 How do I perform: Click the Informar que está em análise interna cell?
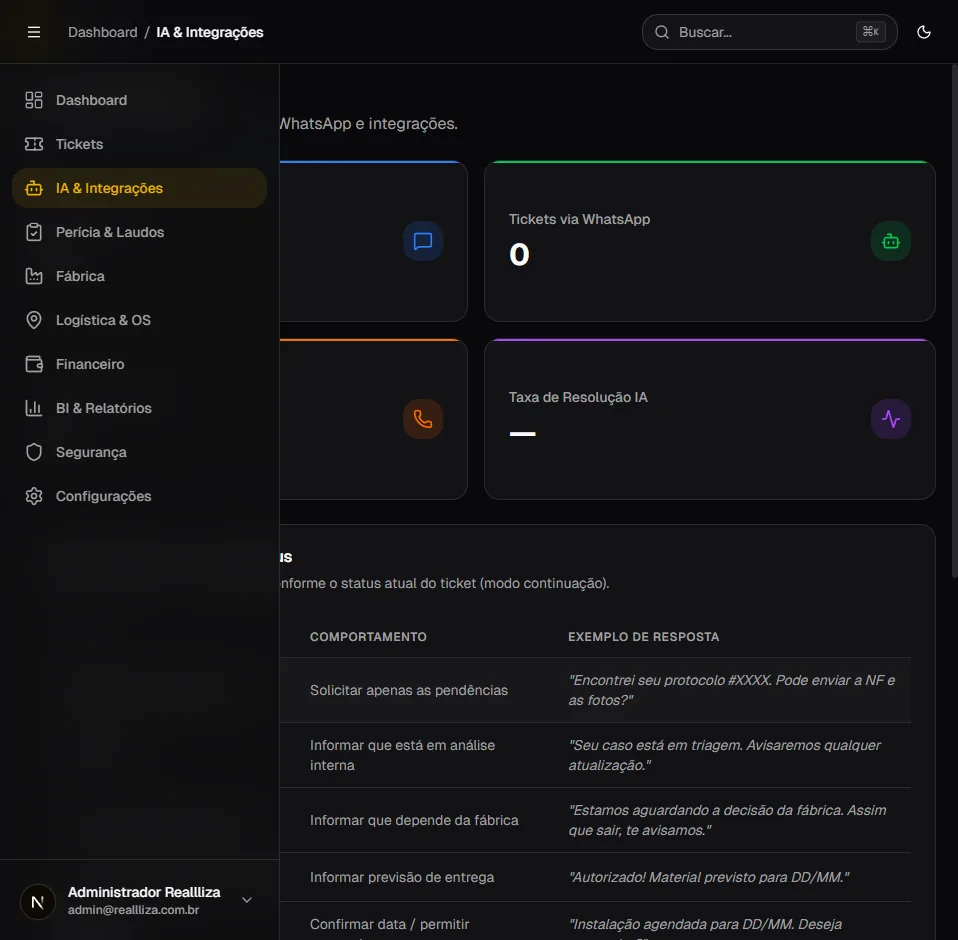click(x=403, y=755)
